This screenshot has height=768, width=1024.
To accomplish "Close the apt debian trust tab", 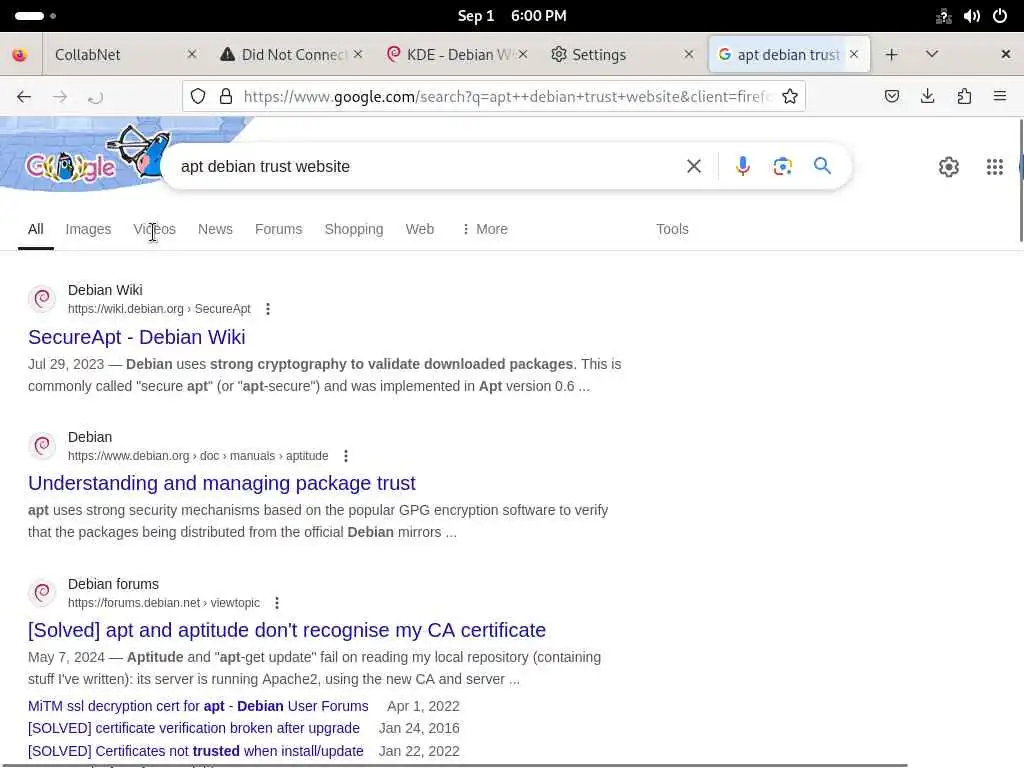I will coord(854,54).
